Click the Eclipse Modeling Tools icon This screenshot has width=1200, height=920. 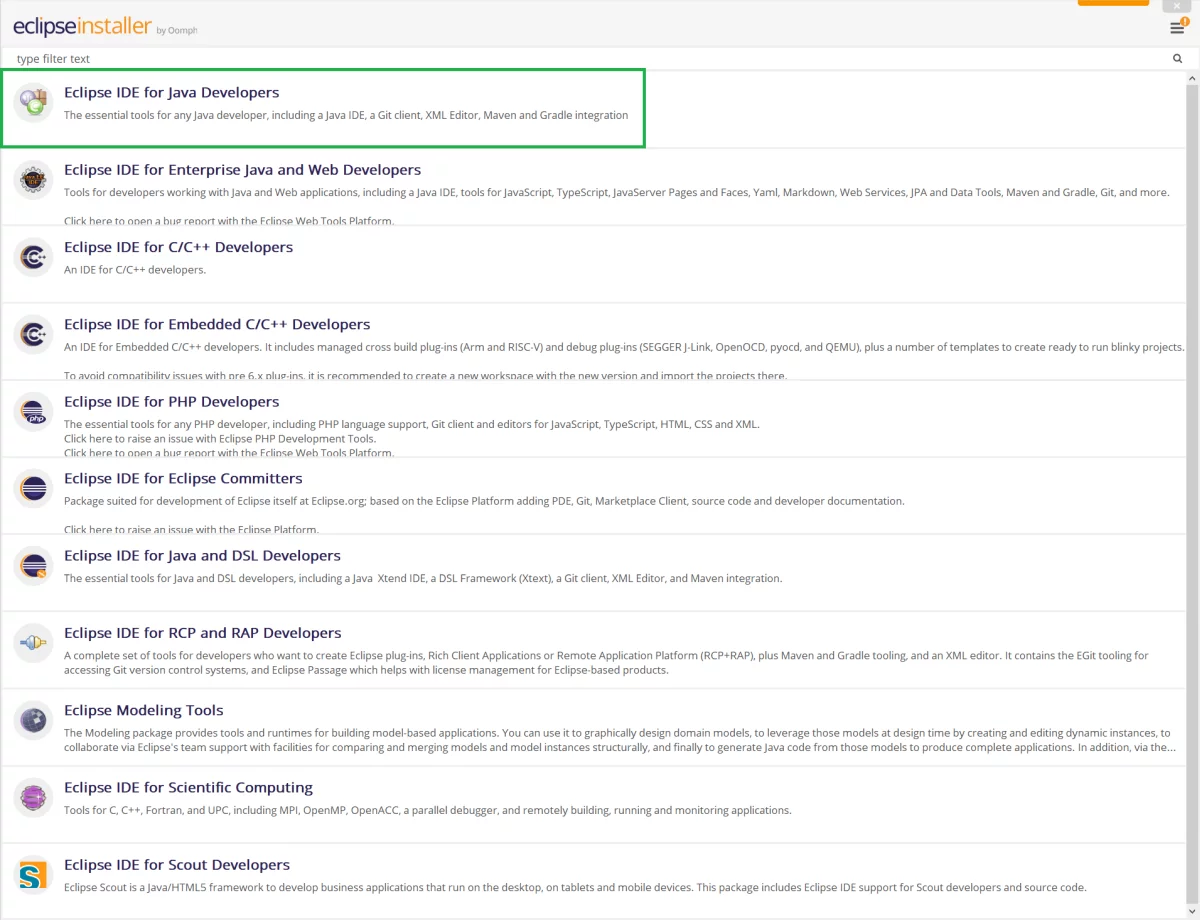tap(33, 720)
